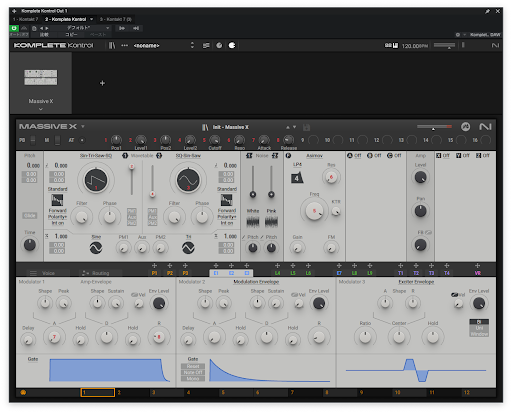Open oscillator 1 Sin-Tri-Saw-SQ wavetable menu

96,156
